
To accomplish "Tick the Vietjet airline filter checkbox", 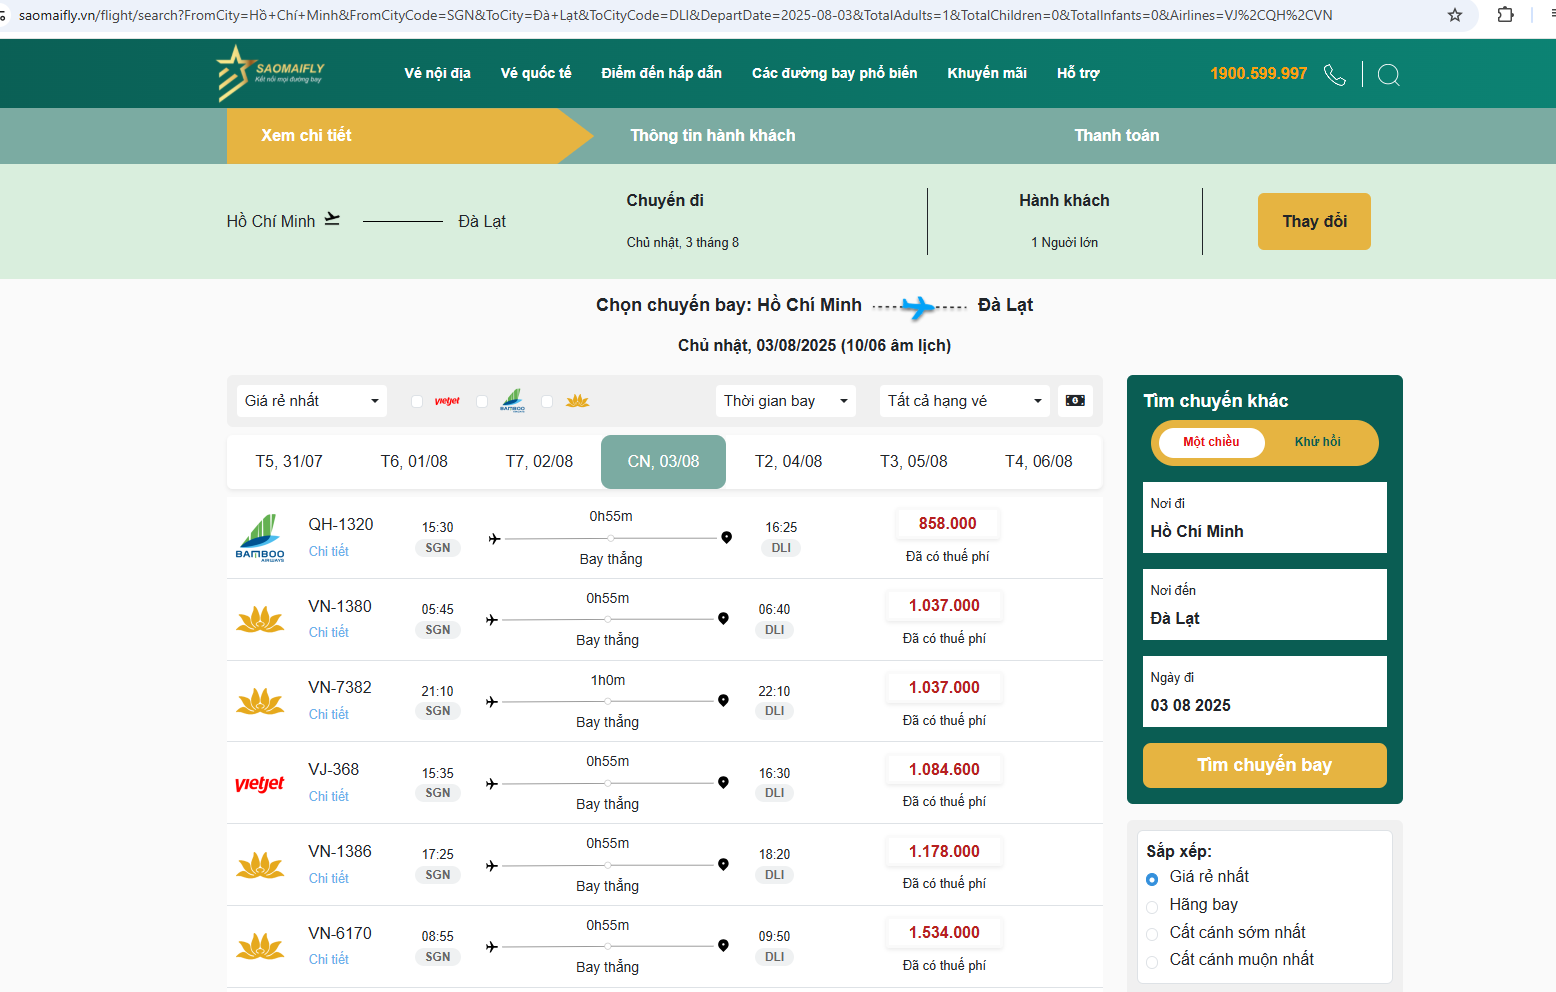I will pos(417,401).
